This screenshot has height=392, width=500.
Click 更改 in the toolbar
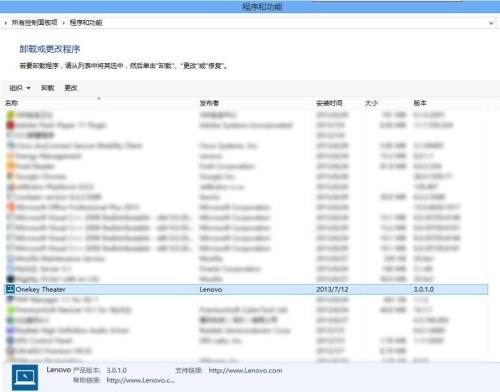tap(71, 88)
